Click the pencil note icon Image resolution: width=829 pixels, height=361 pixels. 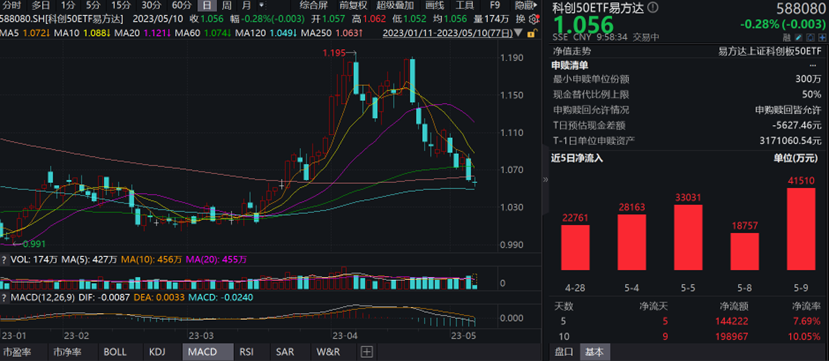[798, 38]
